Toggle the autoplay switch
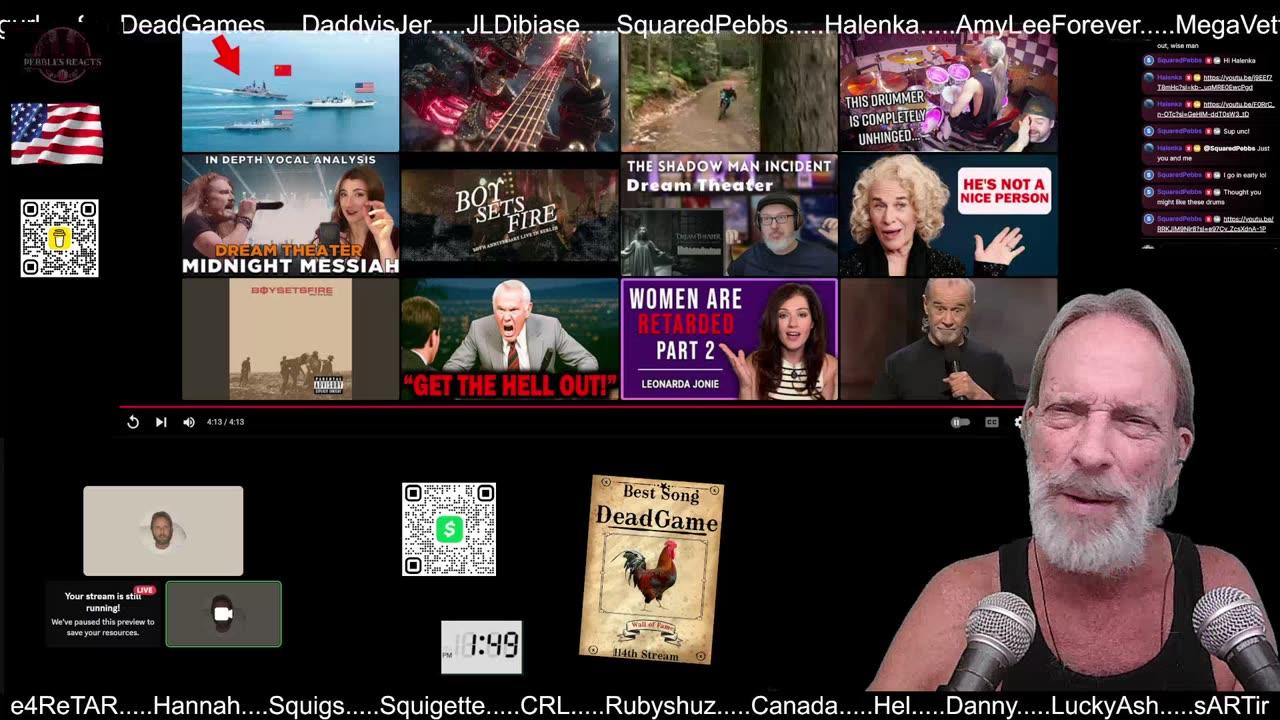Image resolution: width=1280 pixels, height=720 pixels. click(x=960, y=422)
